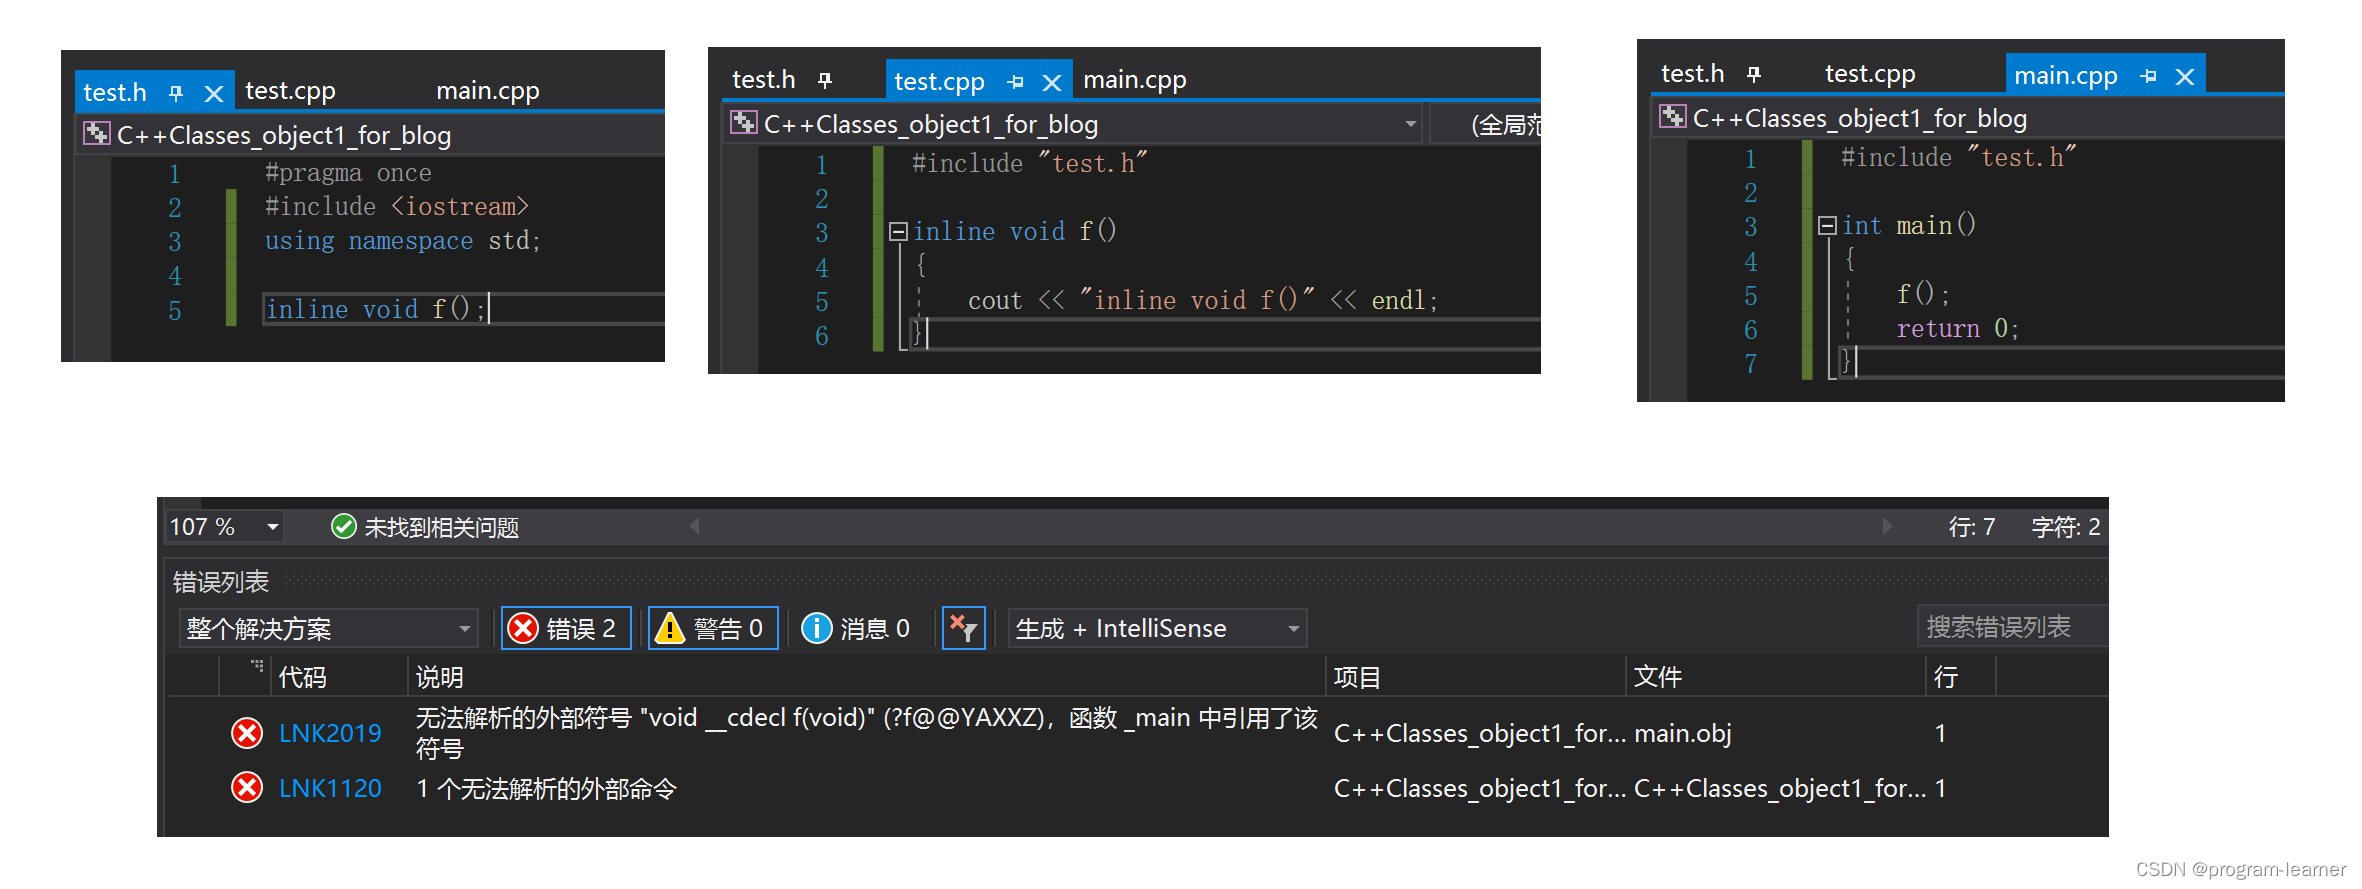This screenshot has width=2362, height=889.
Task: Sort by the 文件 column header
Action: coord(1658,677)
